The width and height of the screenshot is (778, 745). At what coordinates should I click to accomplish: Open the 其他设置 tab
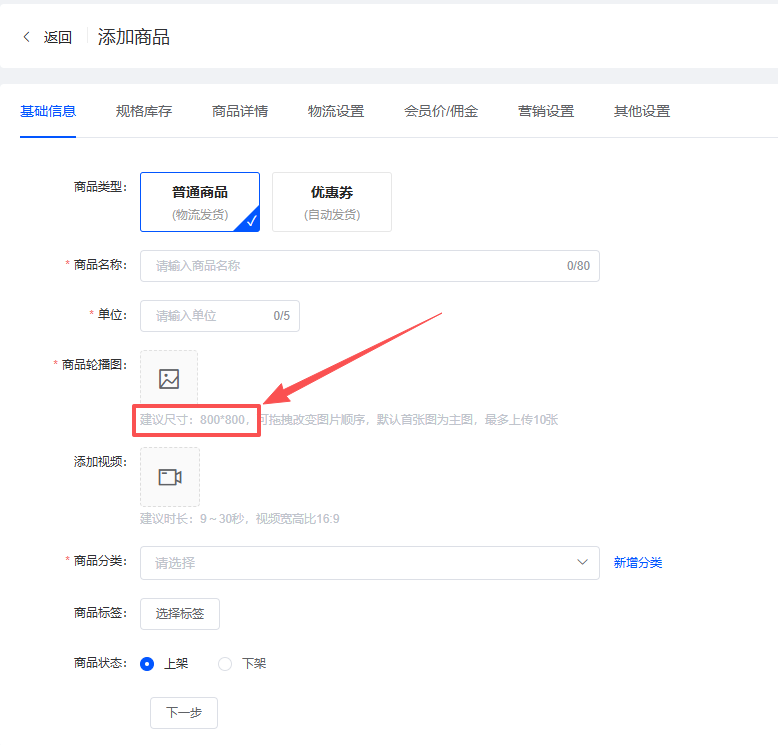[642, 111]
